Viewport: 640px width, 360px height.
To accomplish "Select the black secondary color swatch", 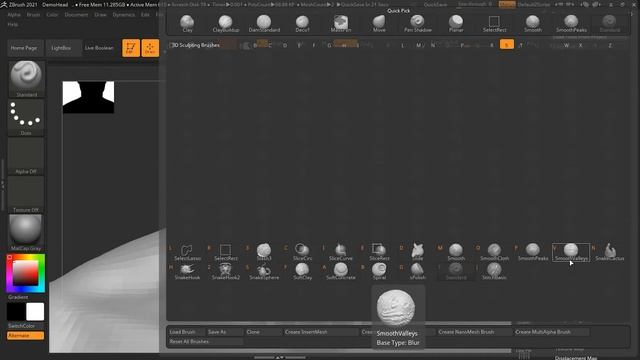I will [x=16, y=312].
